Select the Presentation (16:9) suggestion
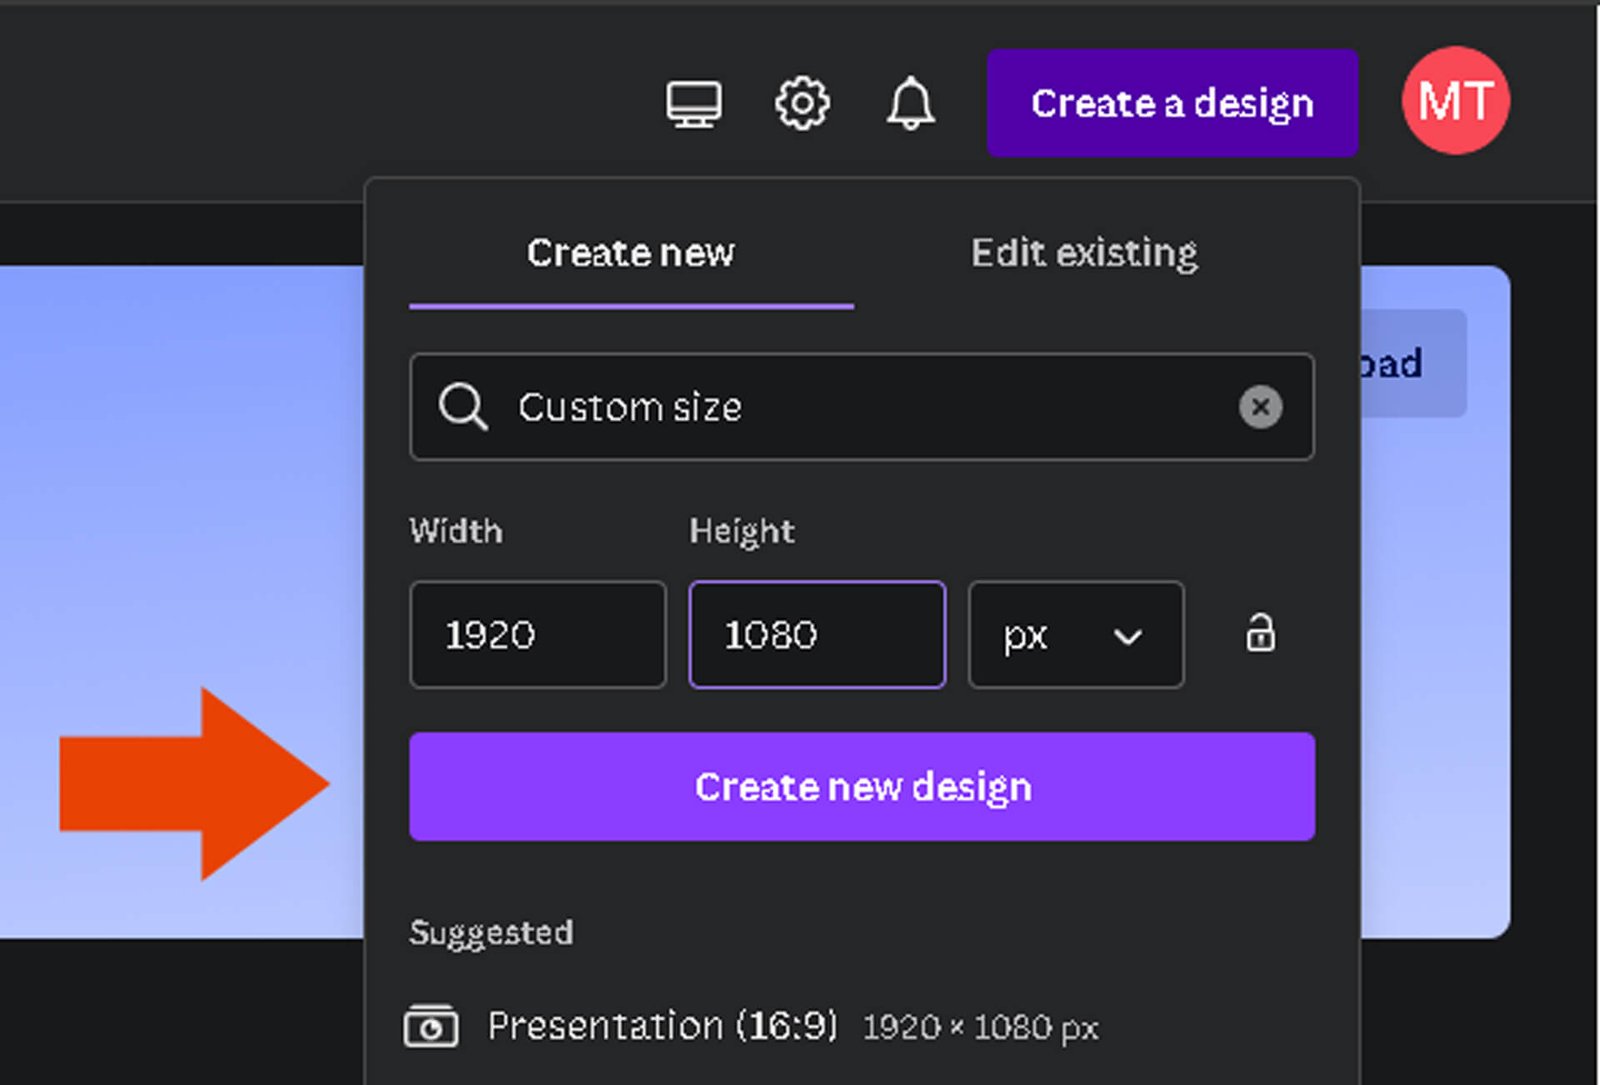 coord(862,1027)
